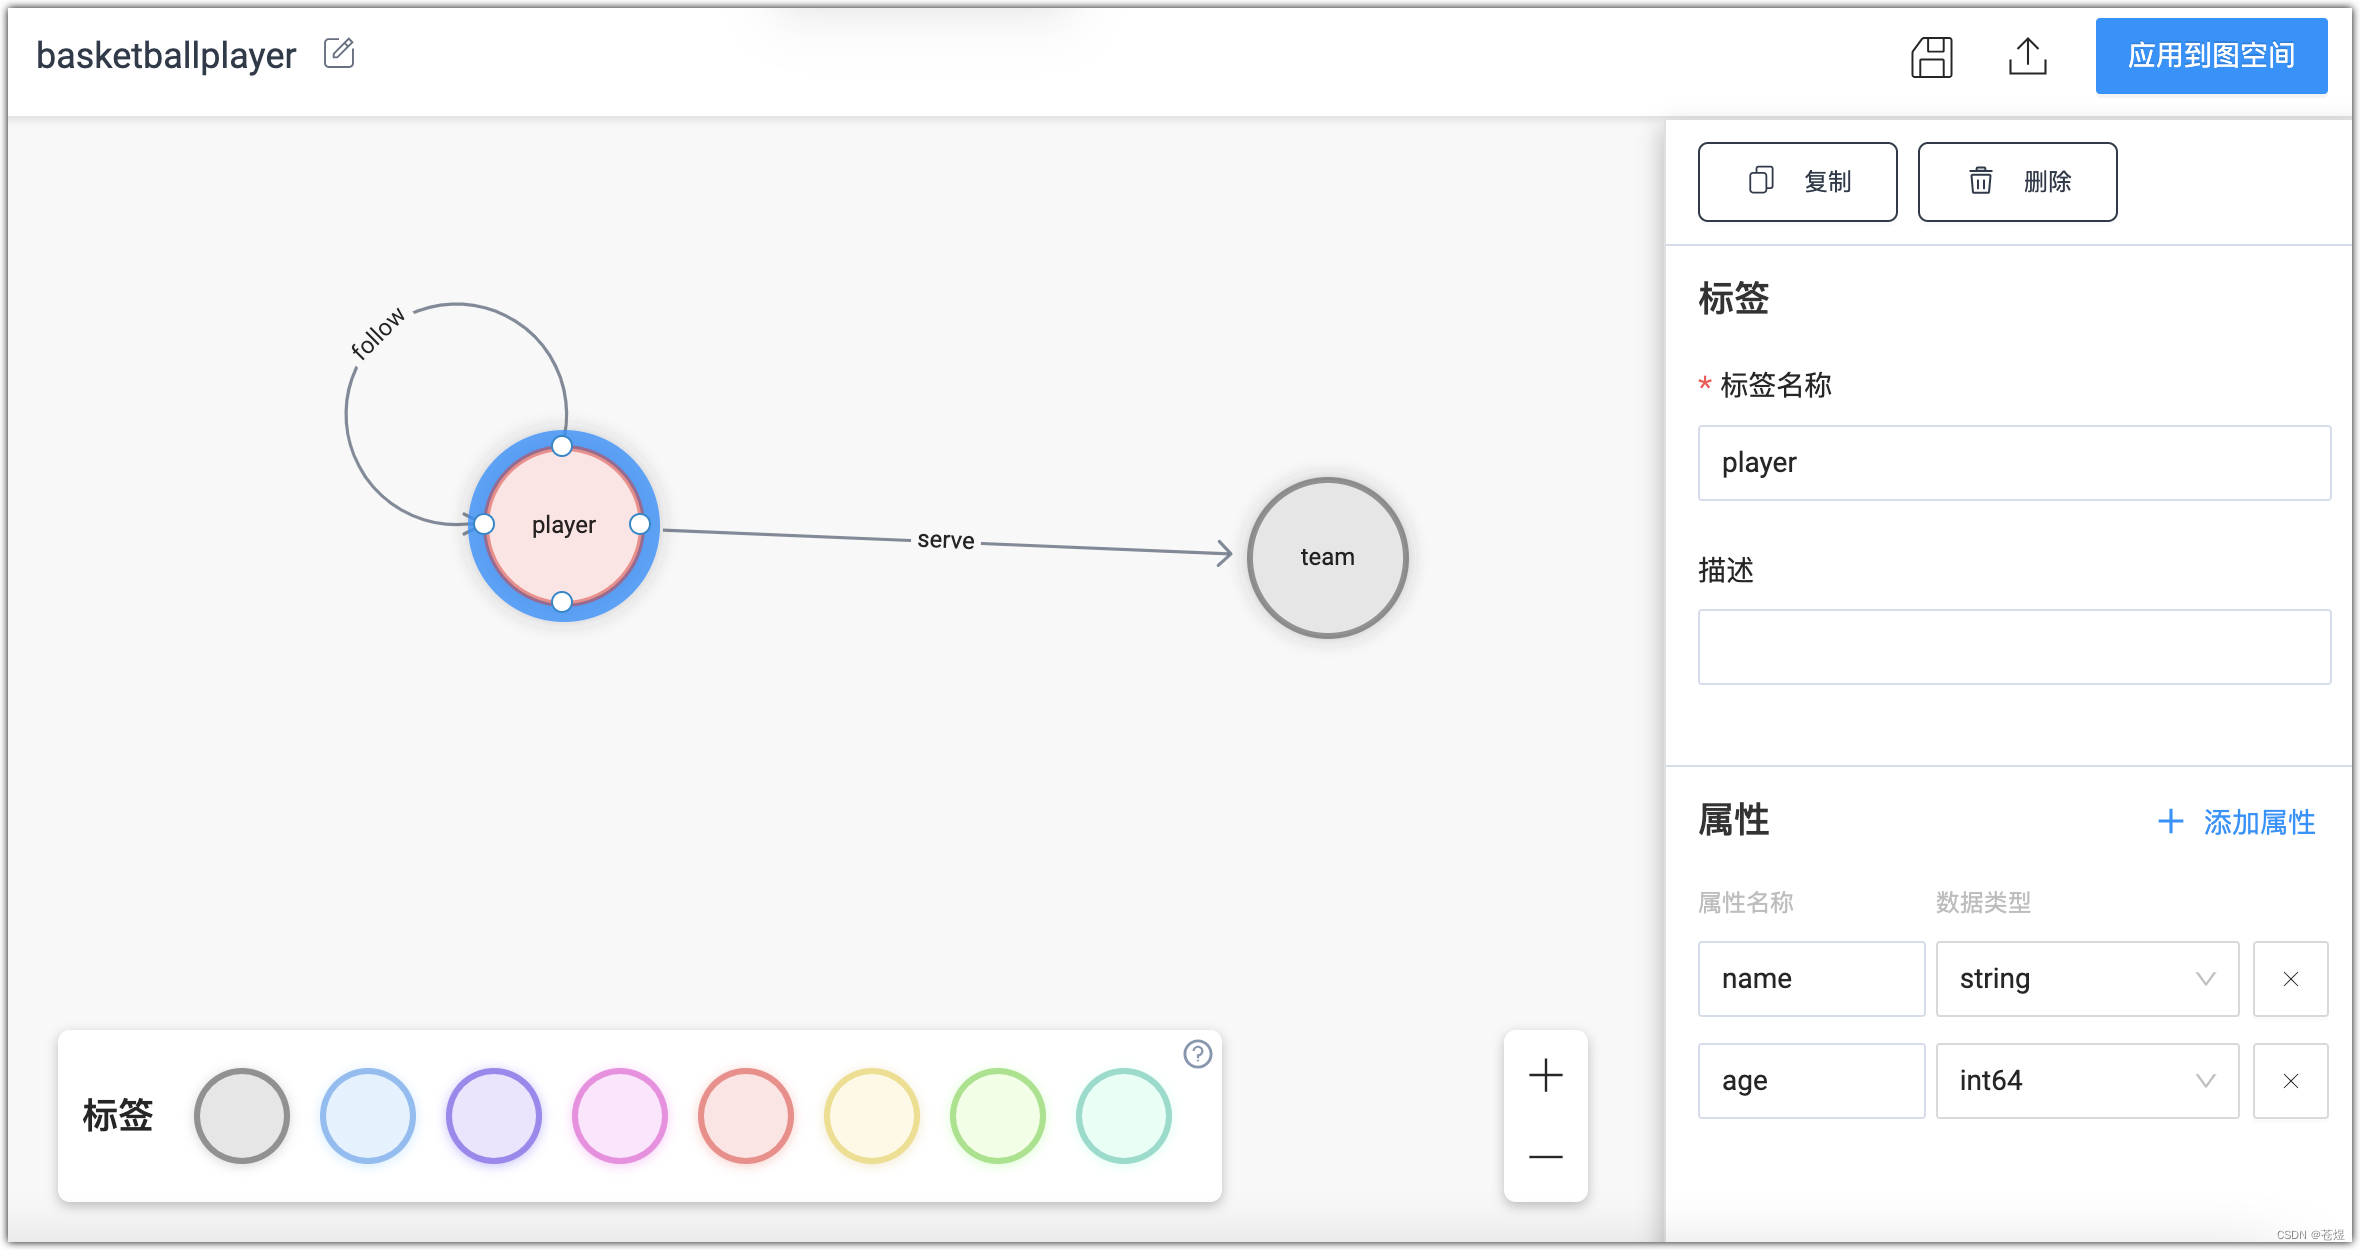Click the pink circle color swatch

620,1114
